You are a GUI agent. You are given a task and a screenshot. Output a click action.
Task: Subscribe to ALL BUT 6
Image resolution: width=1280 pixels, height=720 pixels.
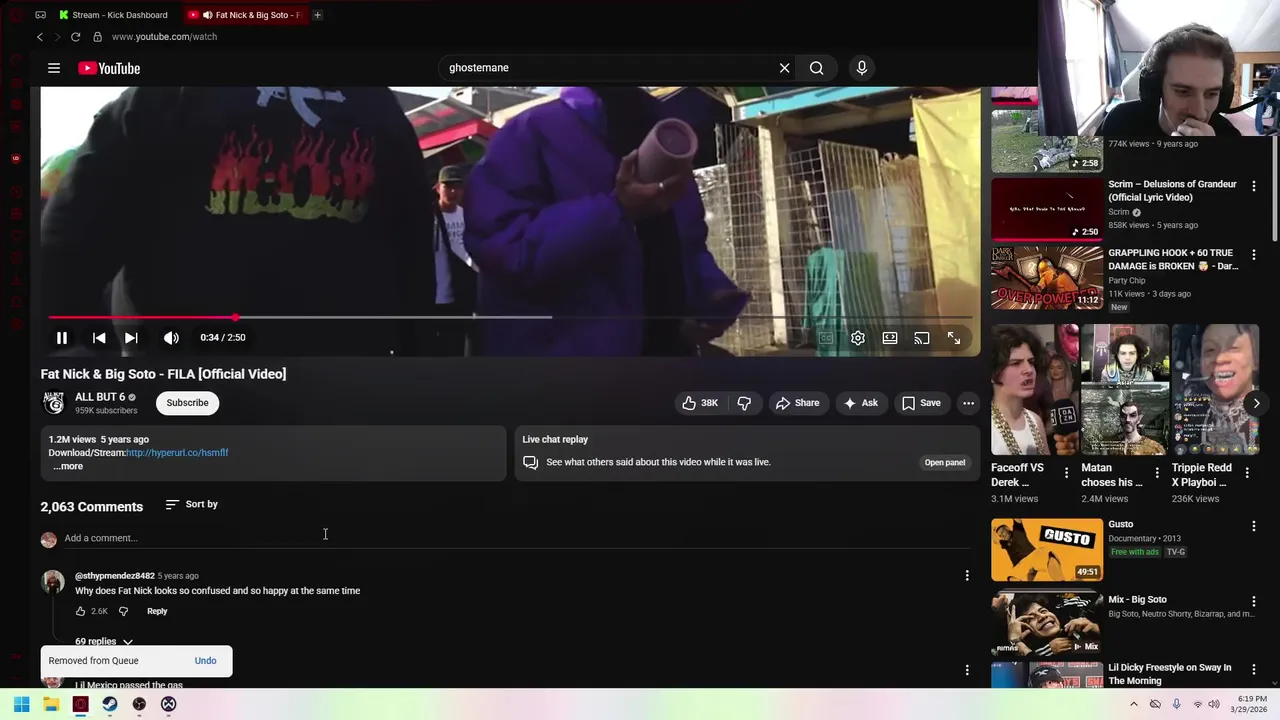click(187, 403)
